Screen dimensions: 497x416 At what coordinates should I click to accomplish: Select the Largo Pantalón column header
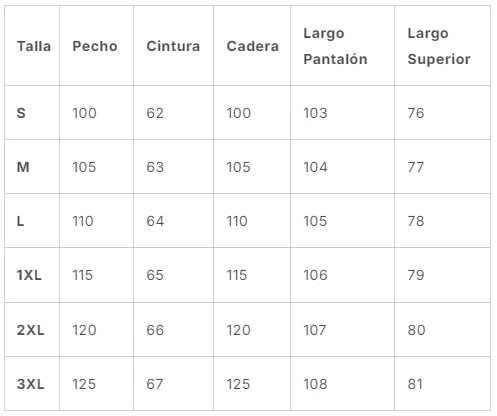coord(335,46)
